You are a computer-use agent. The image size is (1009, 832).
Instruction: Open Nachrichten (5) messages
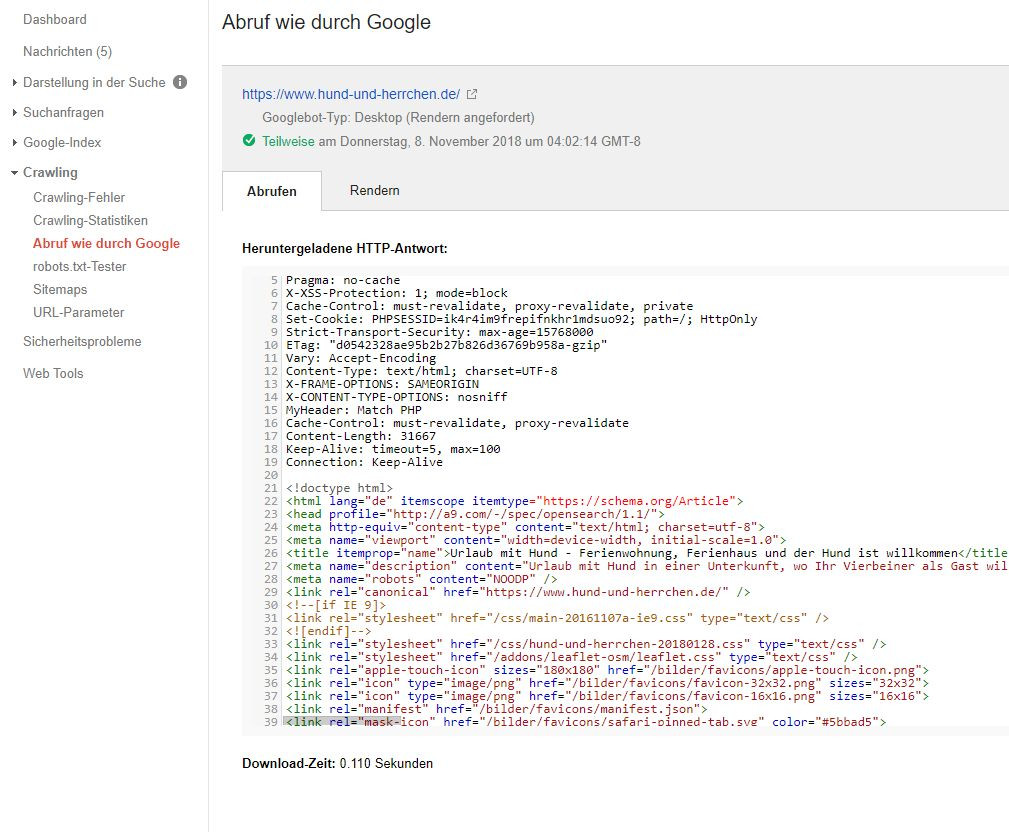click(68, 51)
